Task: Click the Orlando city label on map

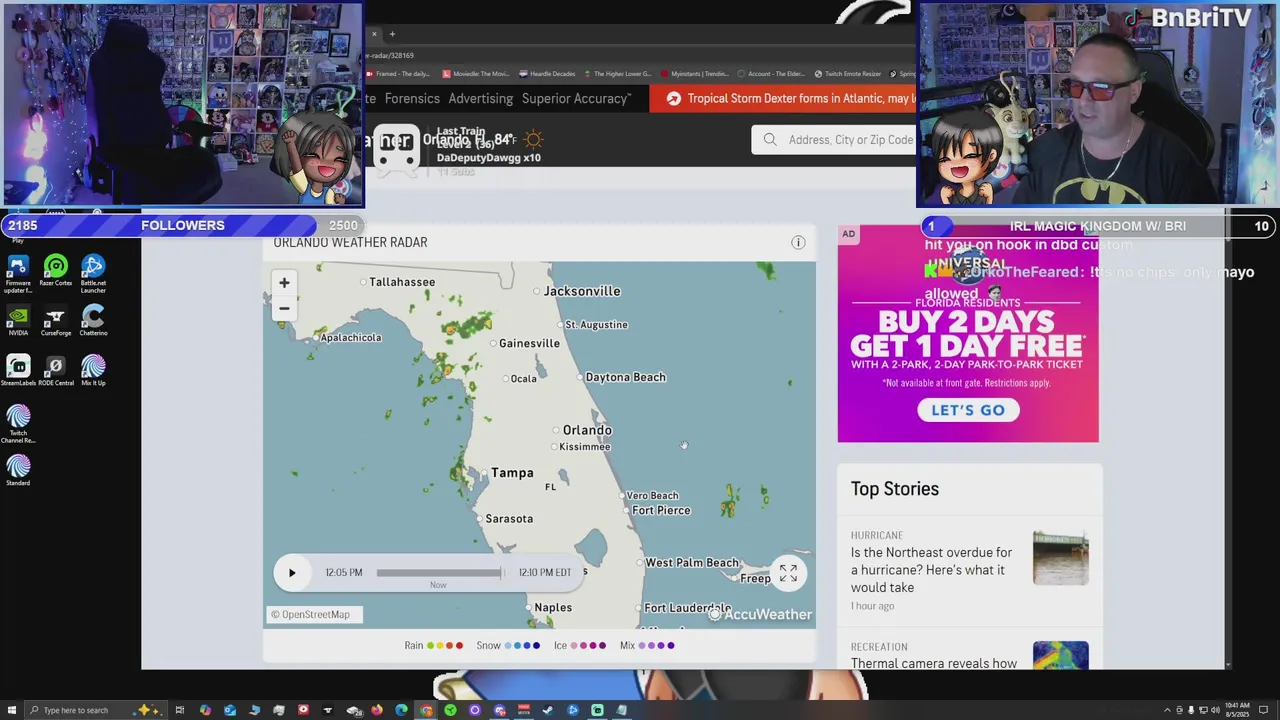Action: tap(587, 430)
